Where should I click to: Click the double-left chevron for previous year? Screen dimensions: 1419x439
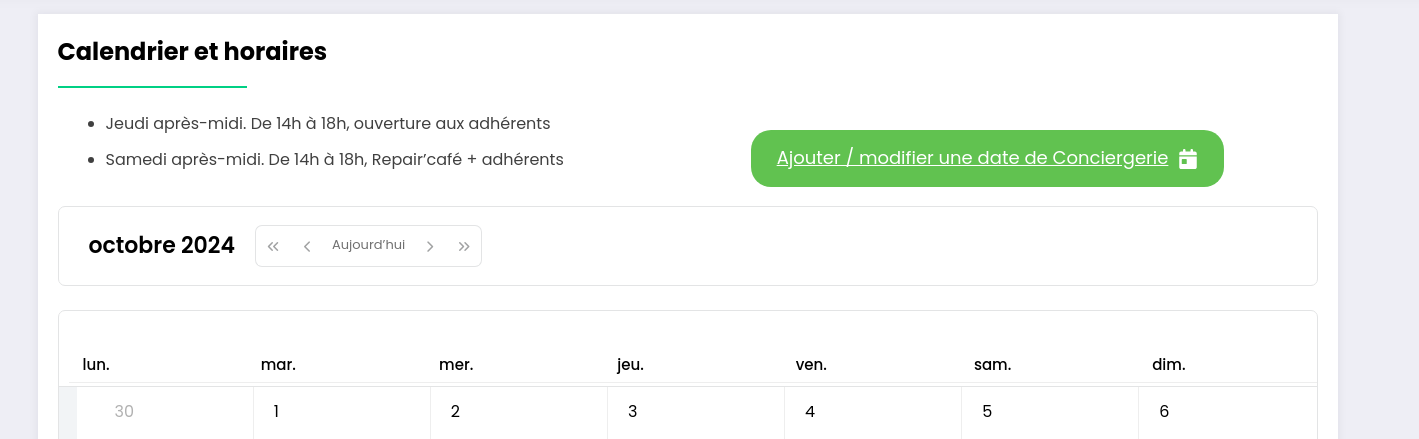(273, 246)
